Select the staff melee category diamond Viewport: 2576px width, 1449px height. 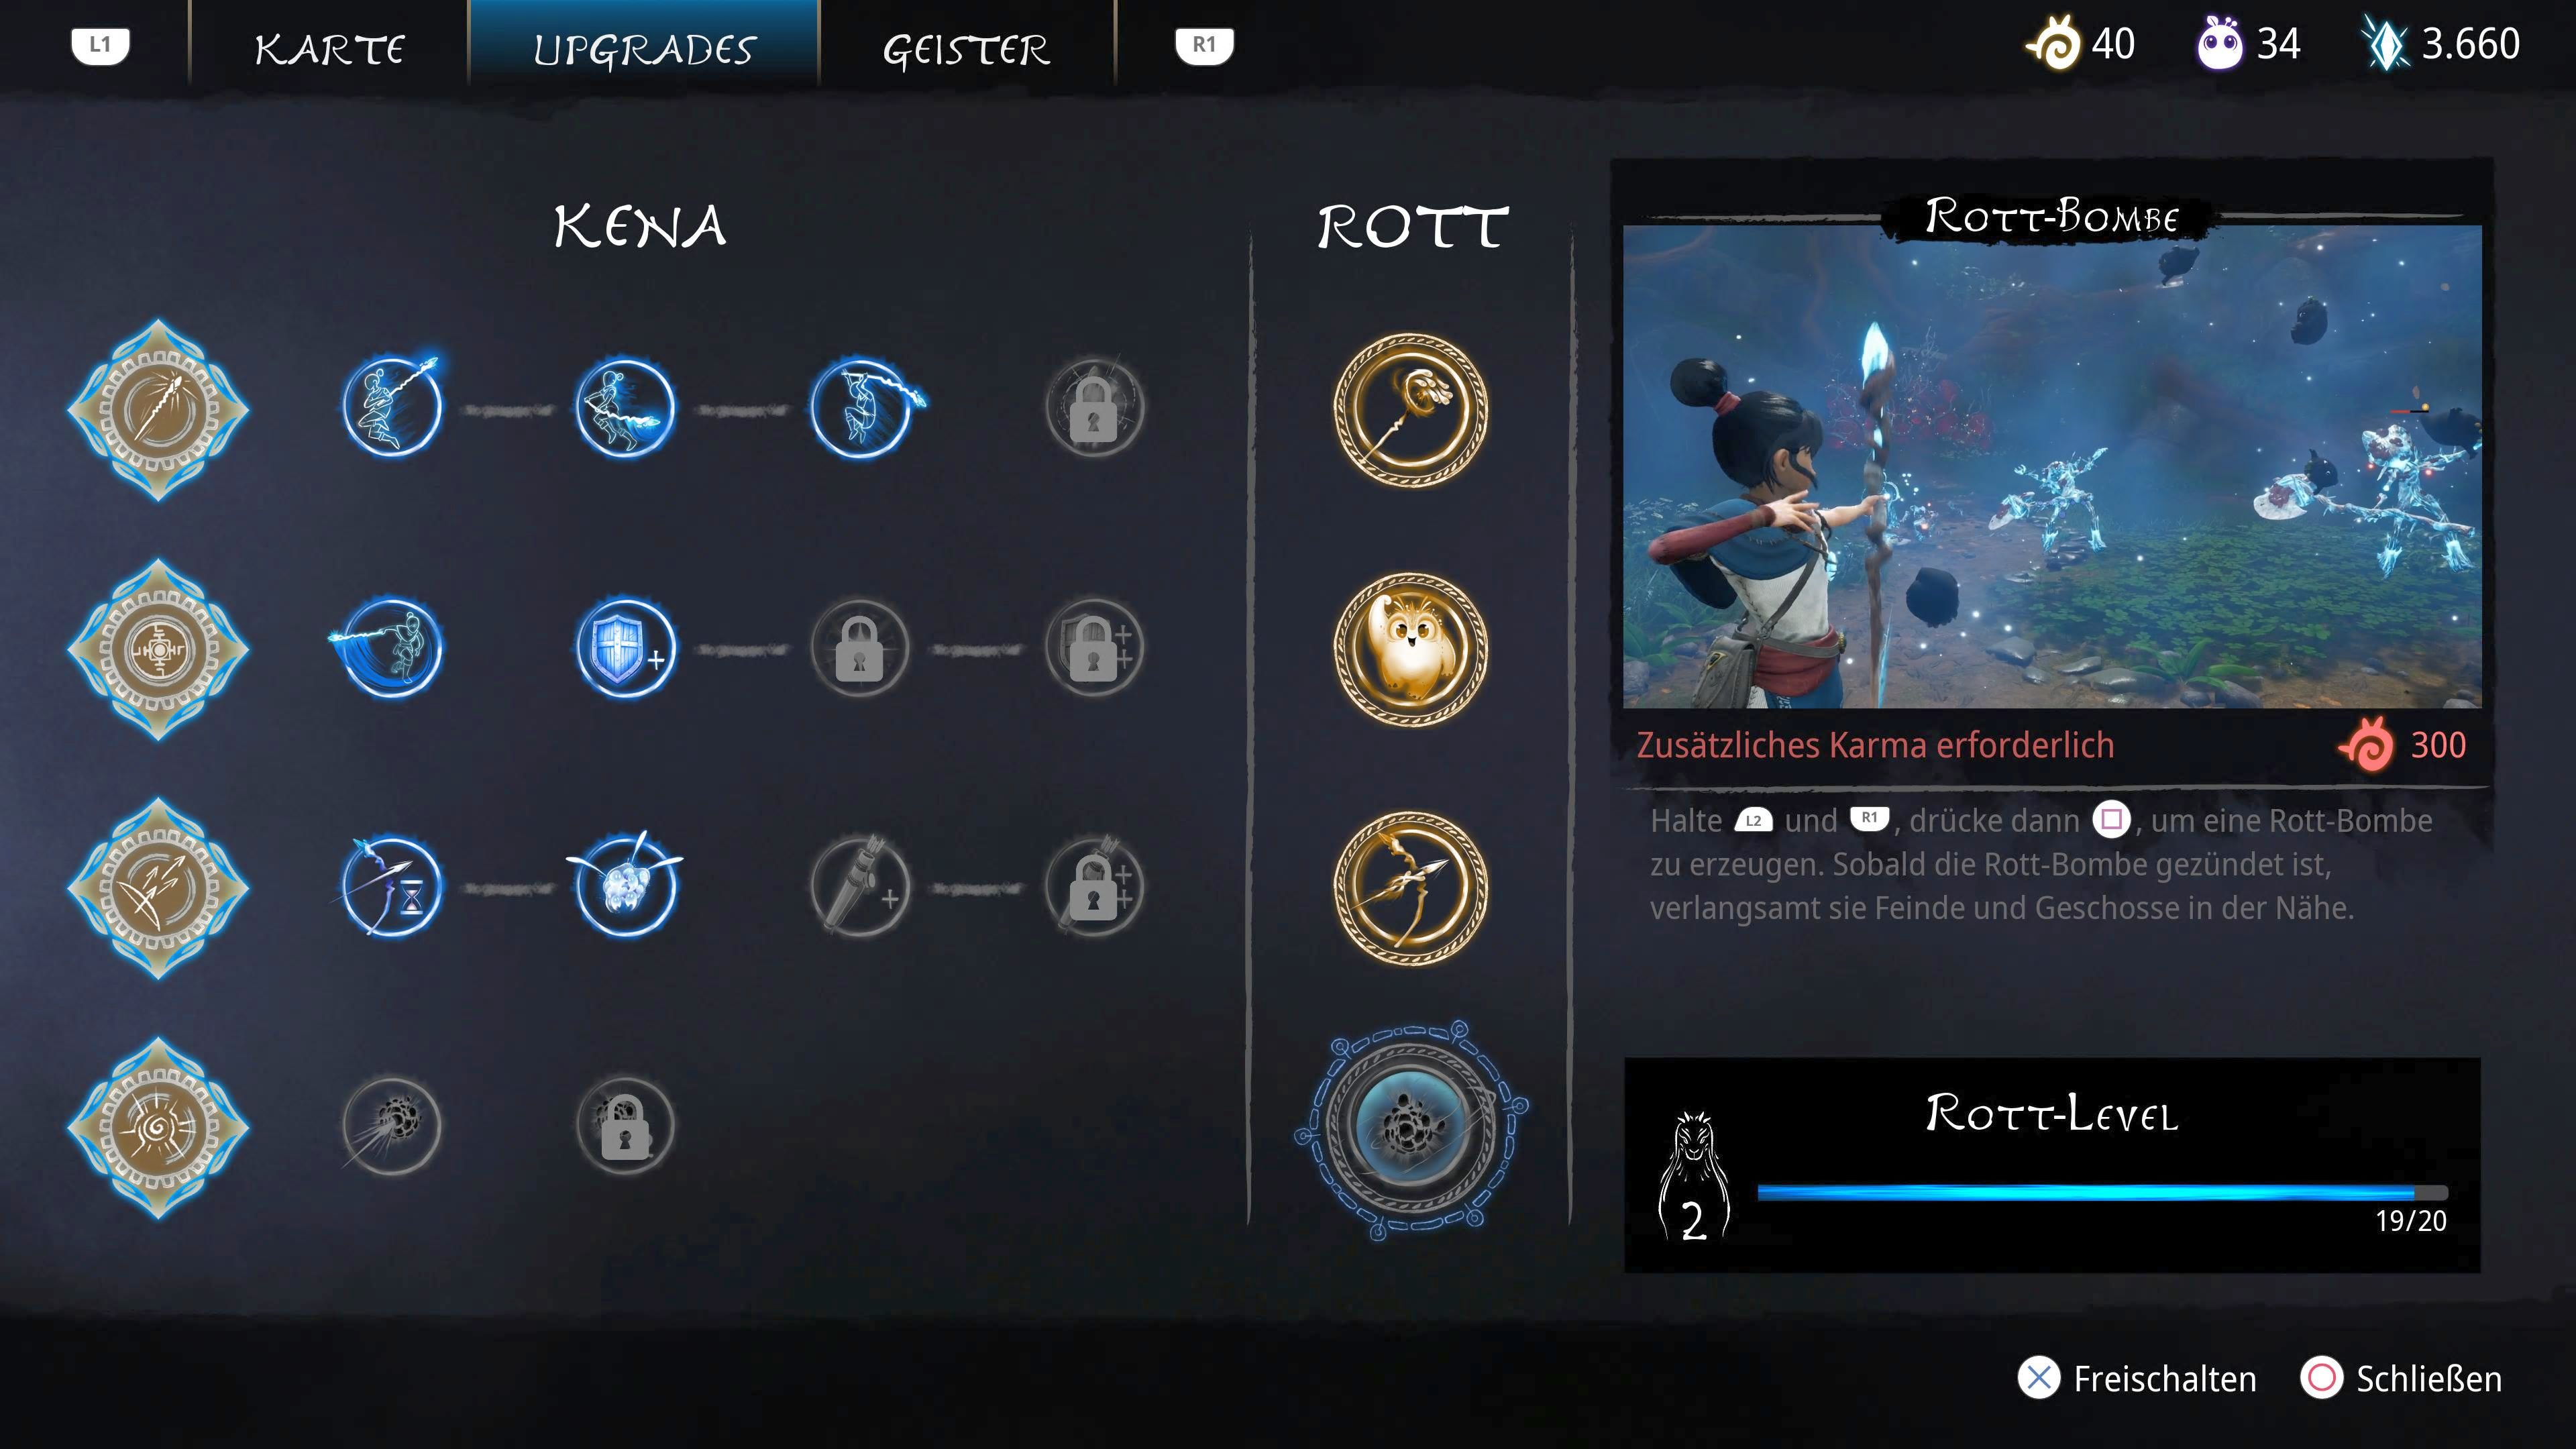point(158,410)
